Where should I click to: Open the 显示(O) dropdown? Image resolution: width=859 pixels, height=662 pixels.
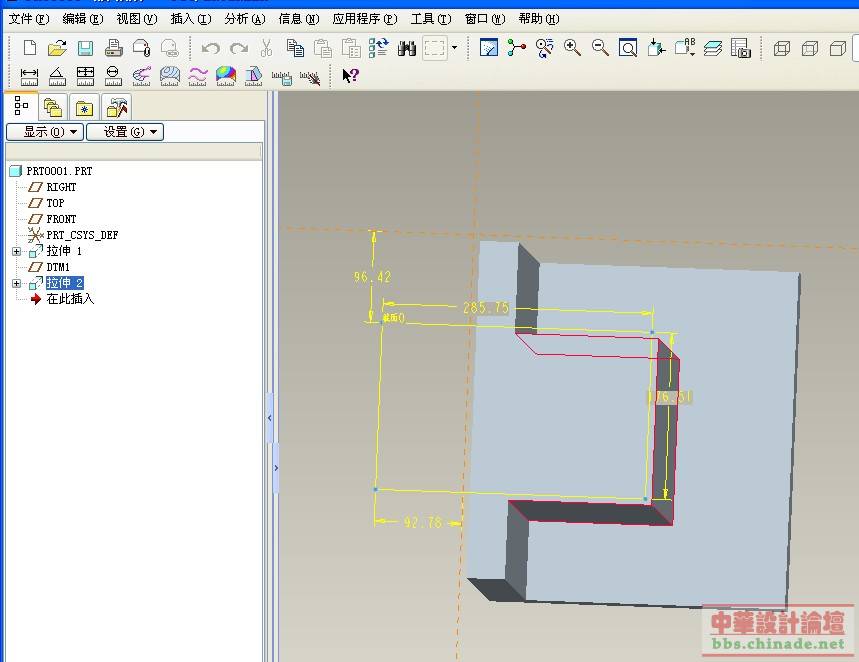coord(44,132)
